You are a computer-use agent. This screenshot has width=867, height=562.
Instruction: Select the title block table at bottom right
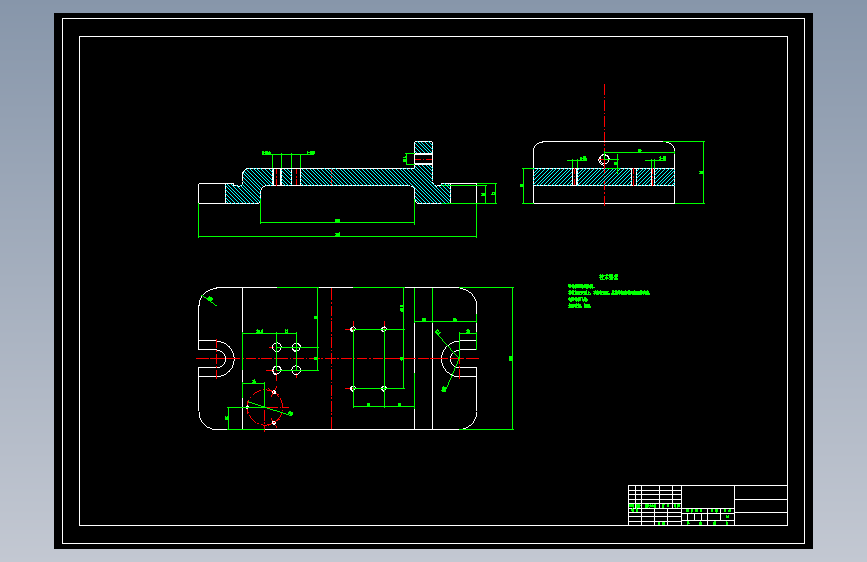pos(708,505)
